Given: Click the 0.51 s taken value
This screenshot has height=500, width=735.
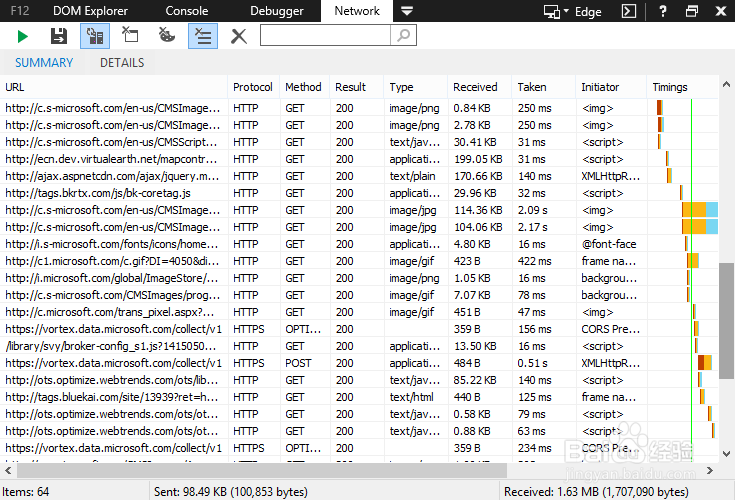Looking at the screenshot, I should (x=532, y=363).
